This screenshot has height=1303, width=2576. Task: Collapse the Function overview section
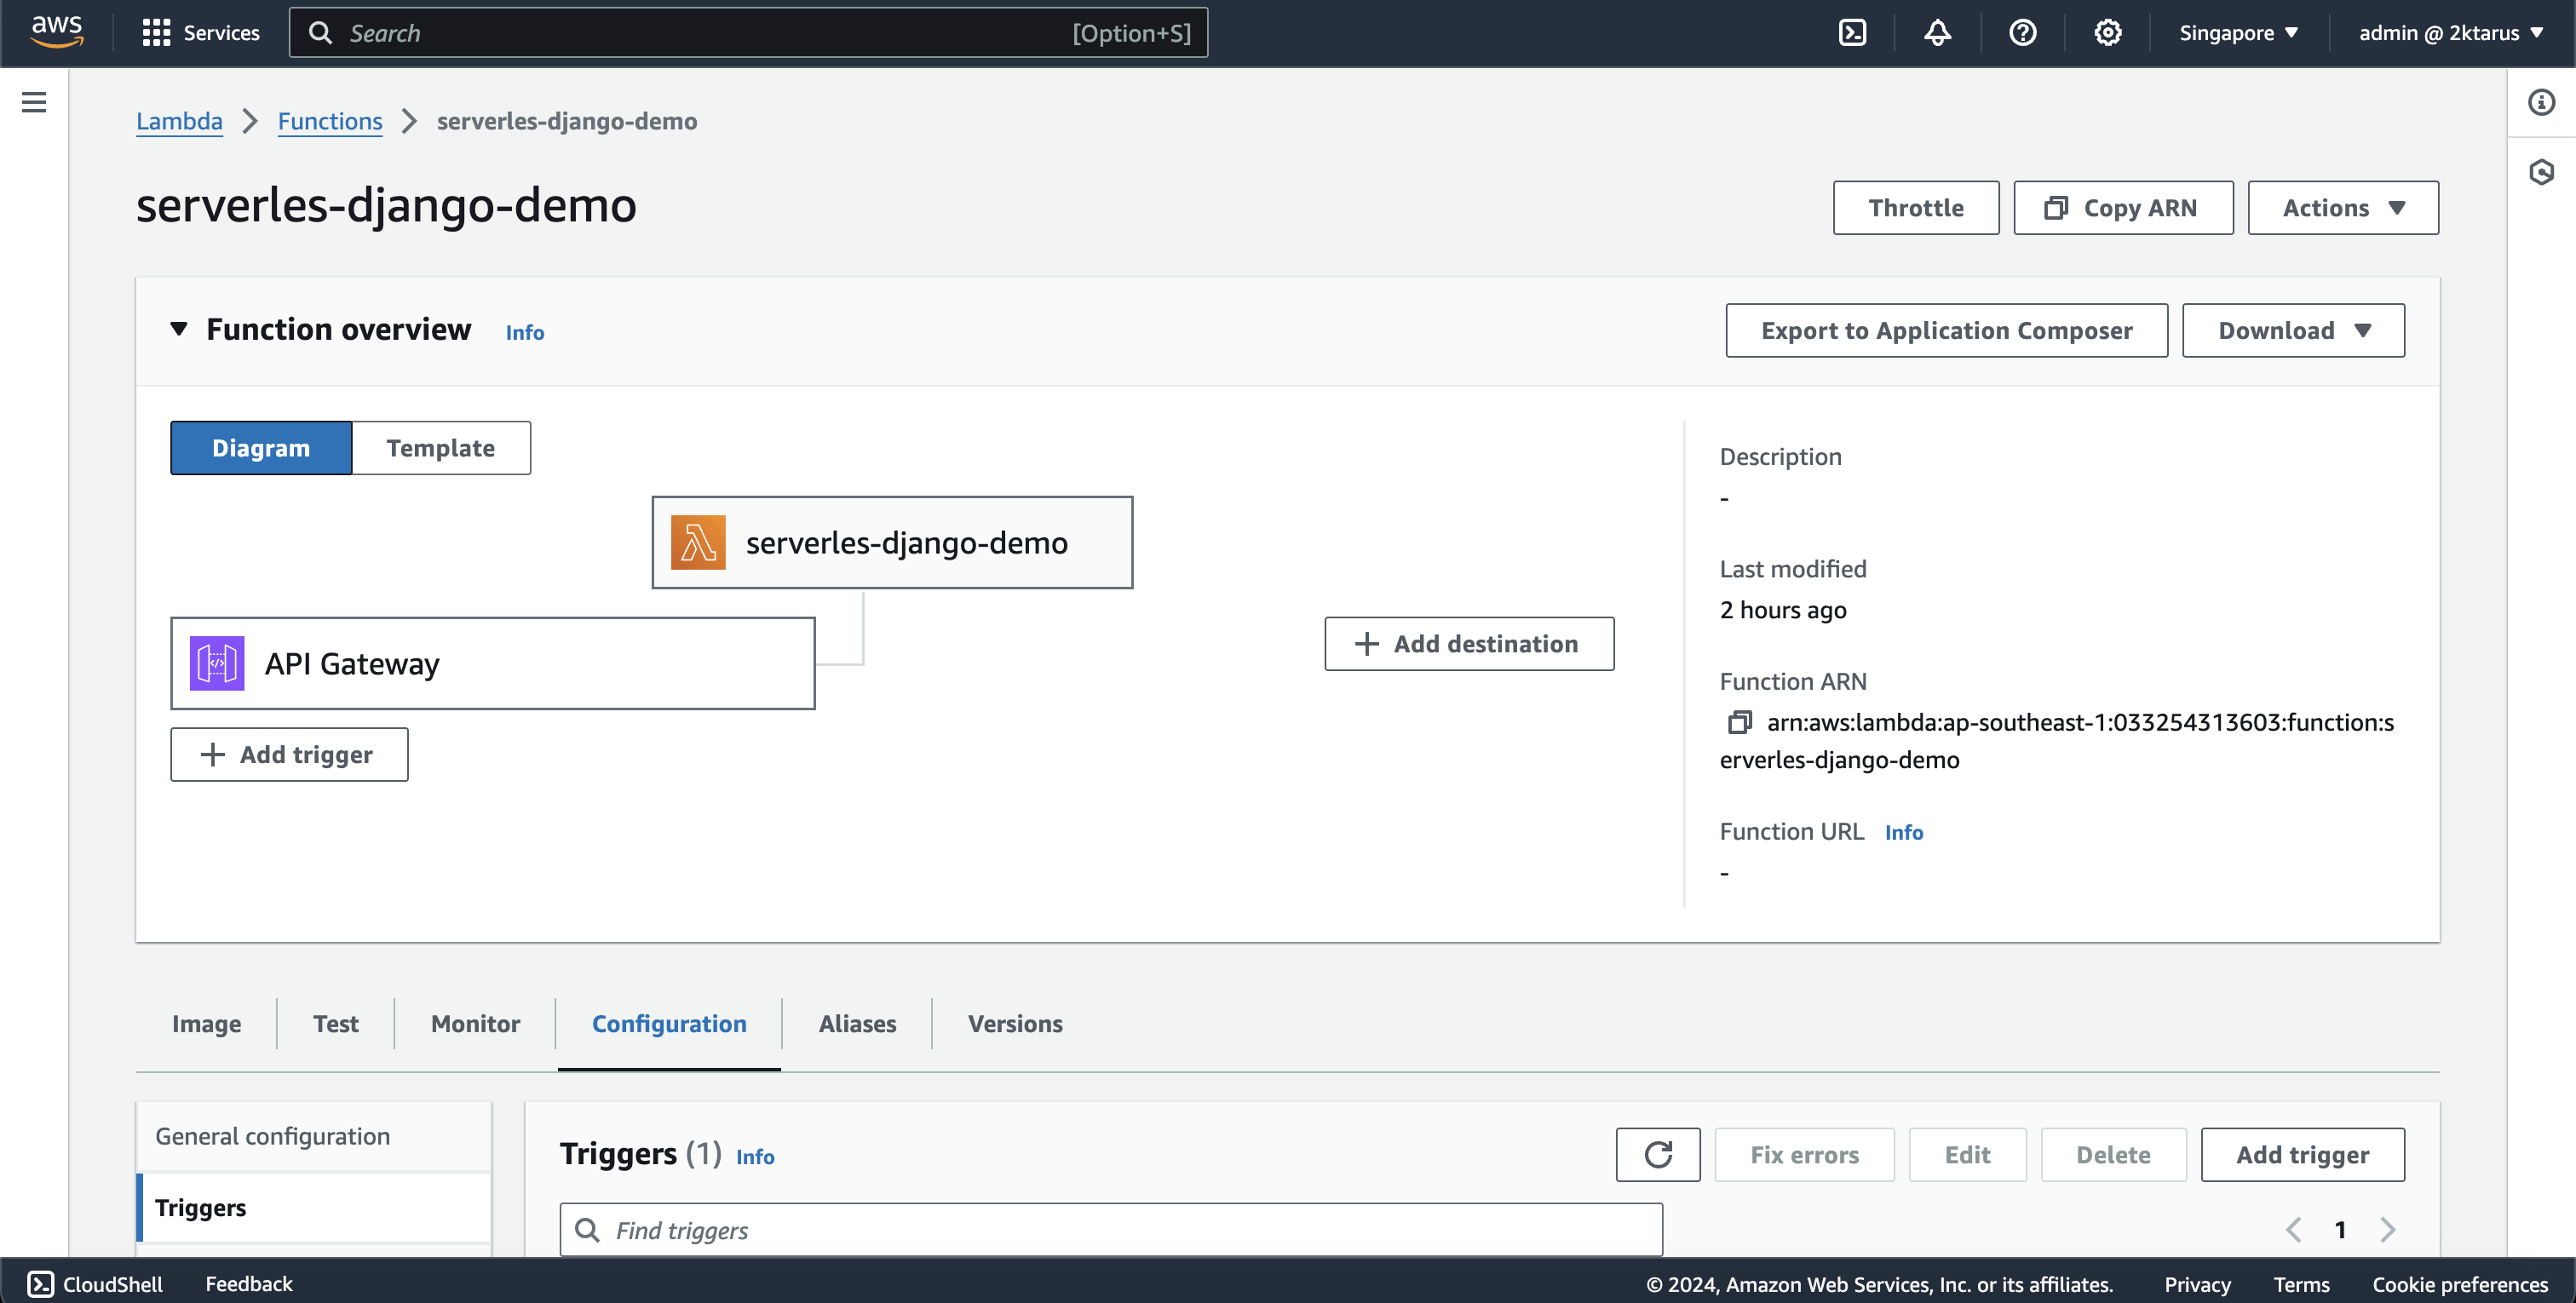179,329
